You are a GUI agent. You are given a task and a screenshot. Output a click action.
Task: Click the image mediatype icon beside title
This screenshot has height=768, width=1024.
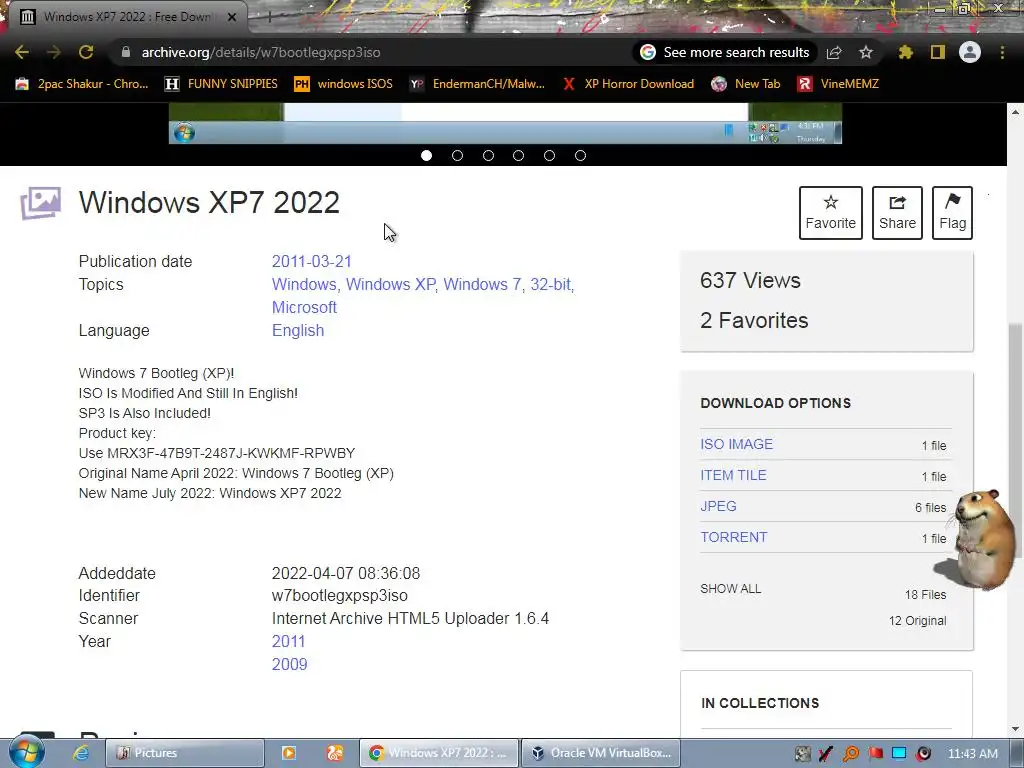point(40,203)
